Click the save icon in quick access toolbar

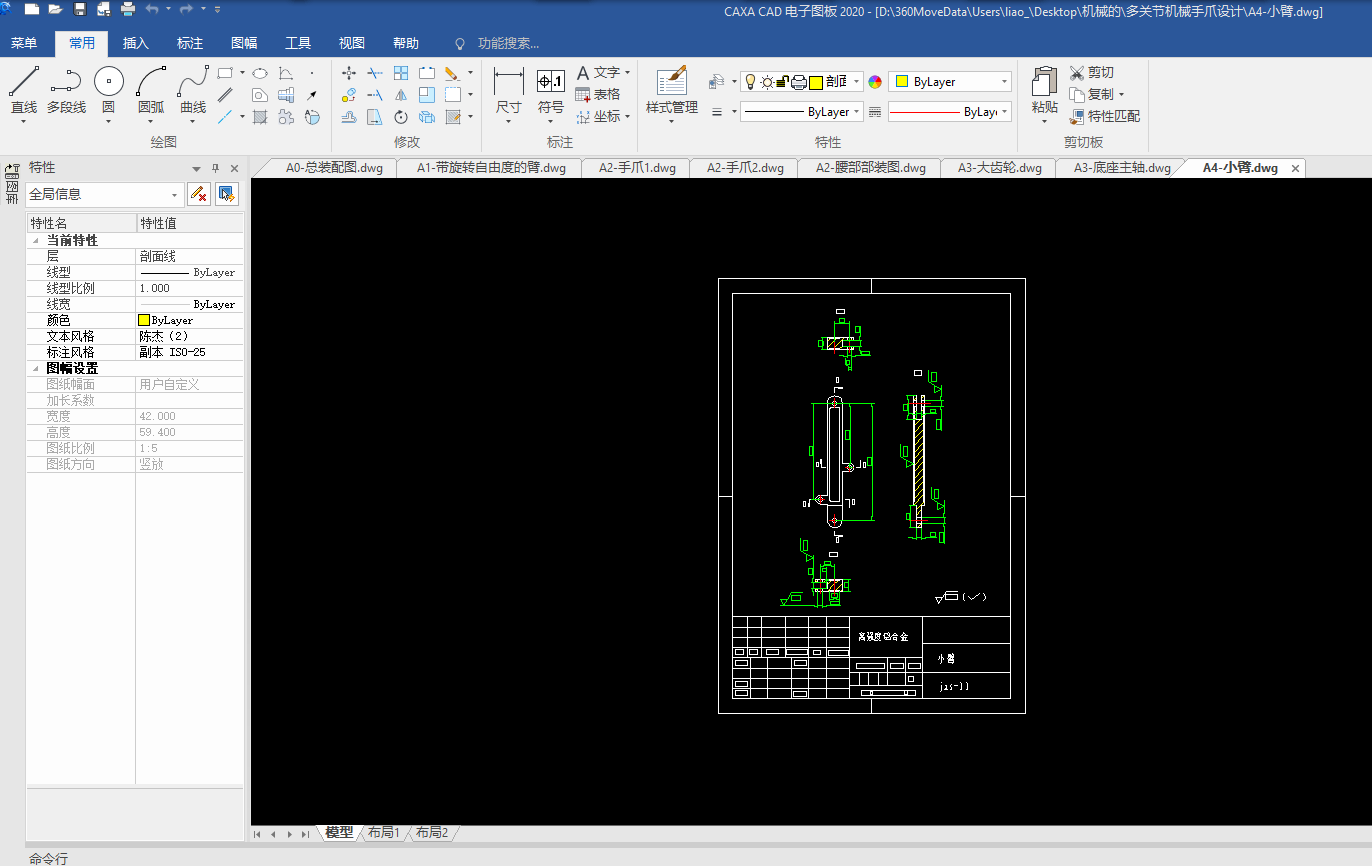pos(79,9)
